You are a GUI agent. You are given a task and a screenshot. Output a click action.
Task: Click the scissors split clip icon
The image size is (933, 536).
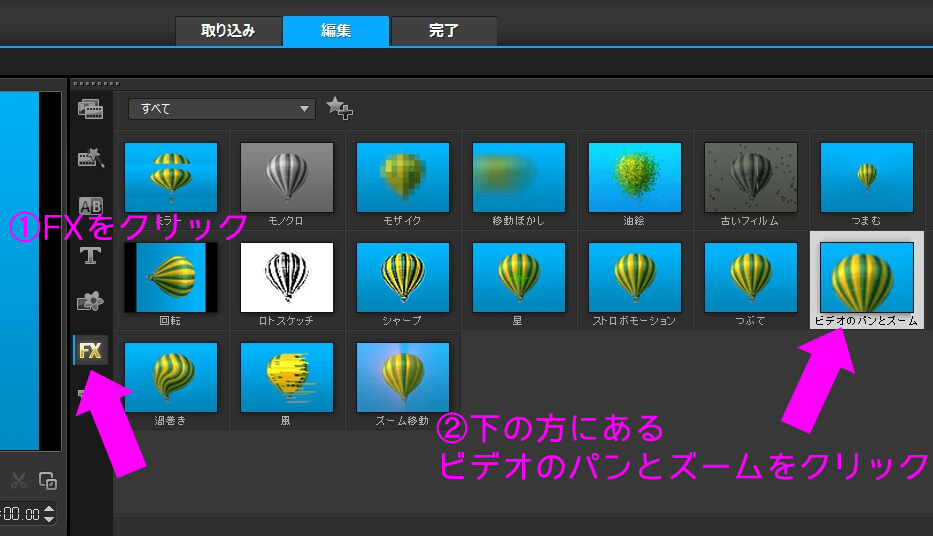click(x=18, y=480)
